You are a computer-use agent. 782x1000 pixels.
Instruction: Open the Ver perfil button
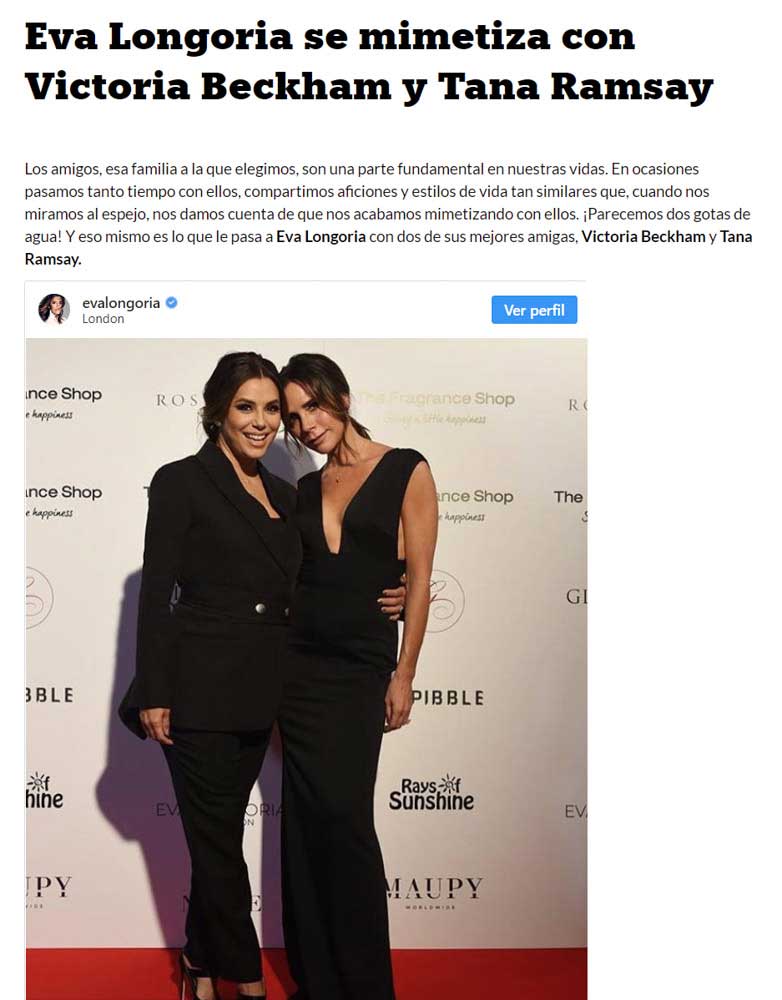534,310
